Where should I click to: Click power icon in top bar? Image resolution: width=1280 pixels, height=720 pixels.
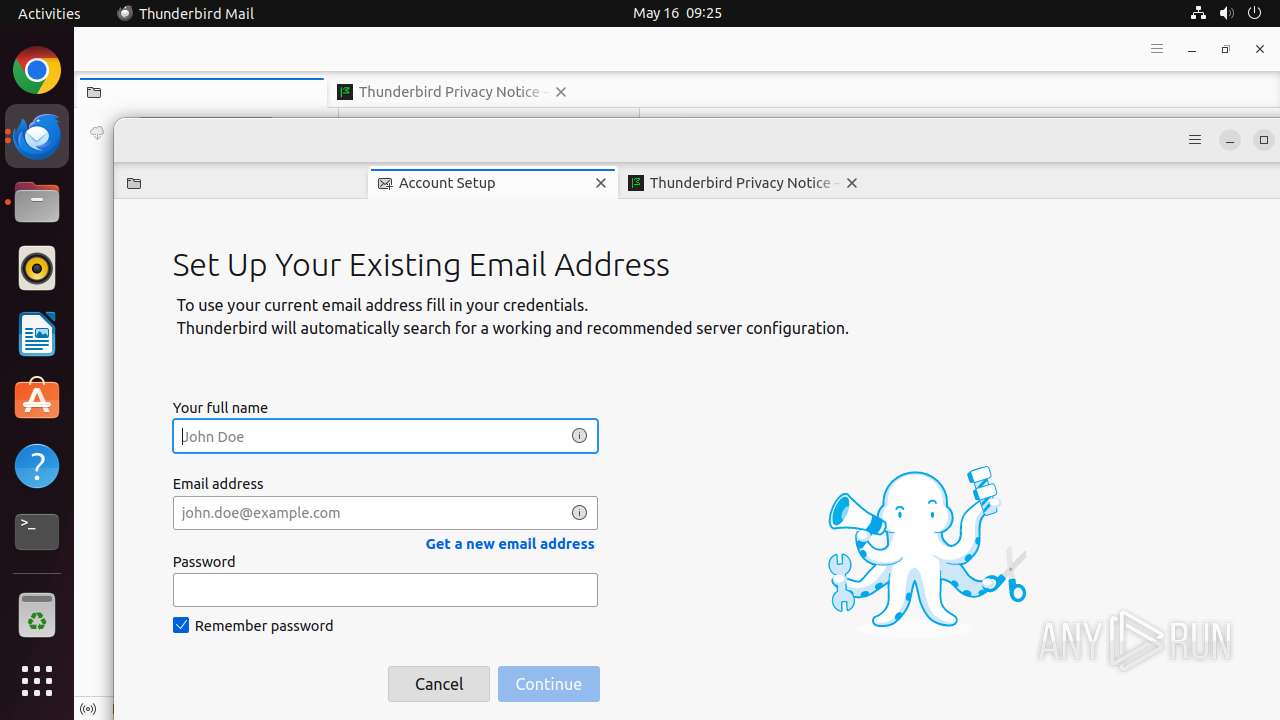(x=1255, y=13)
